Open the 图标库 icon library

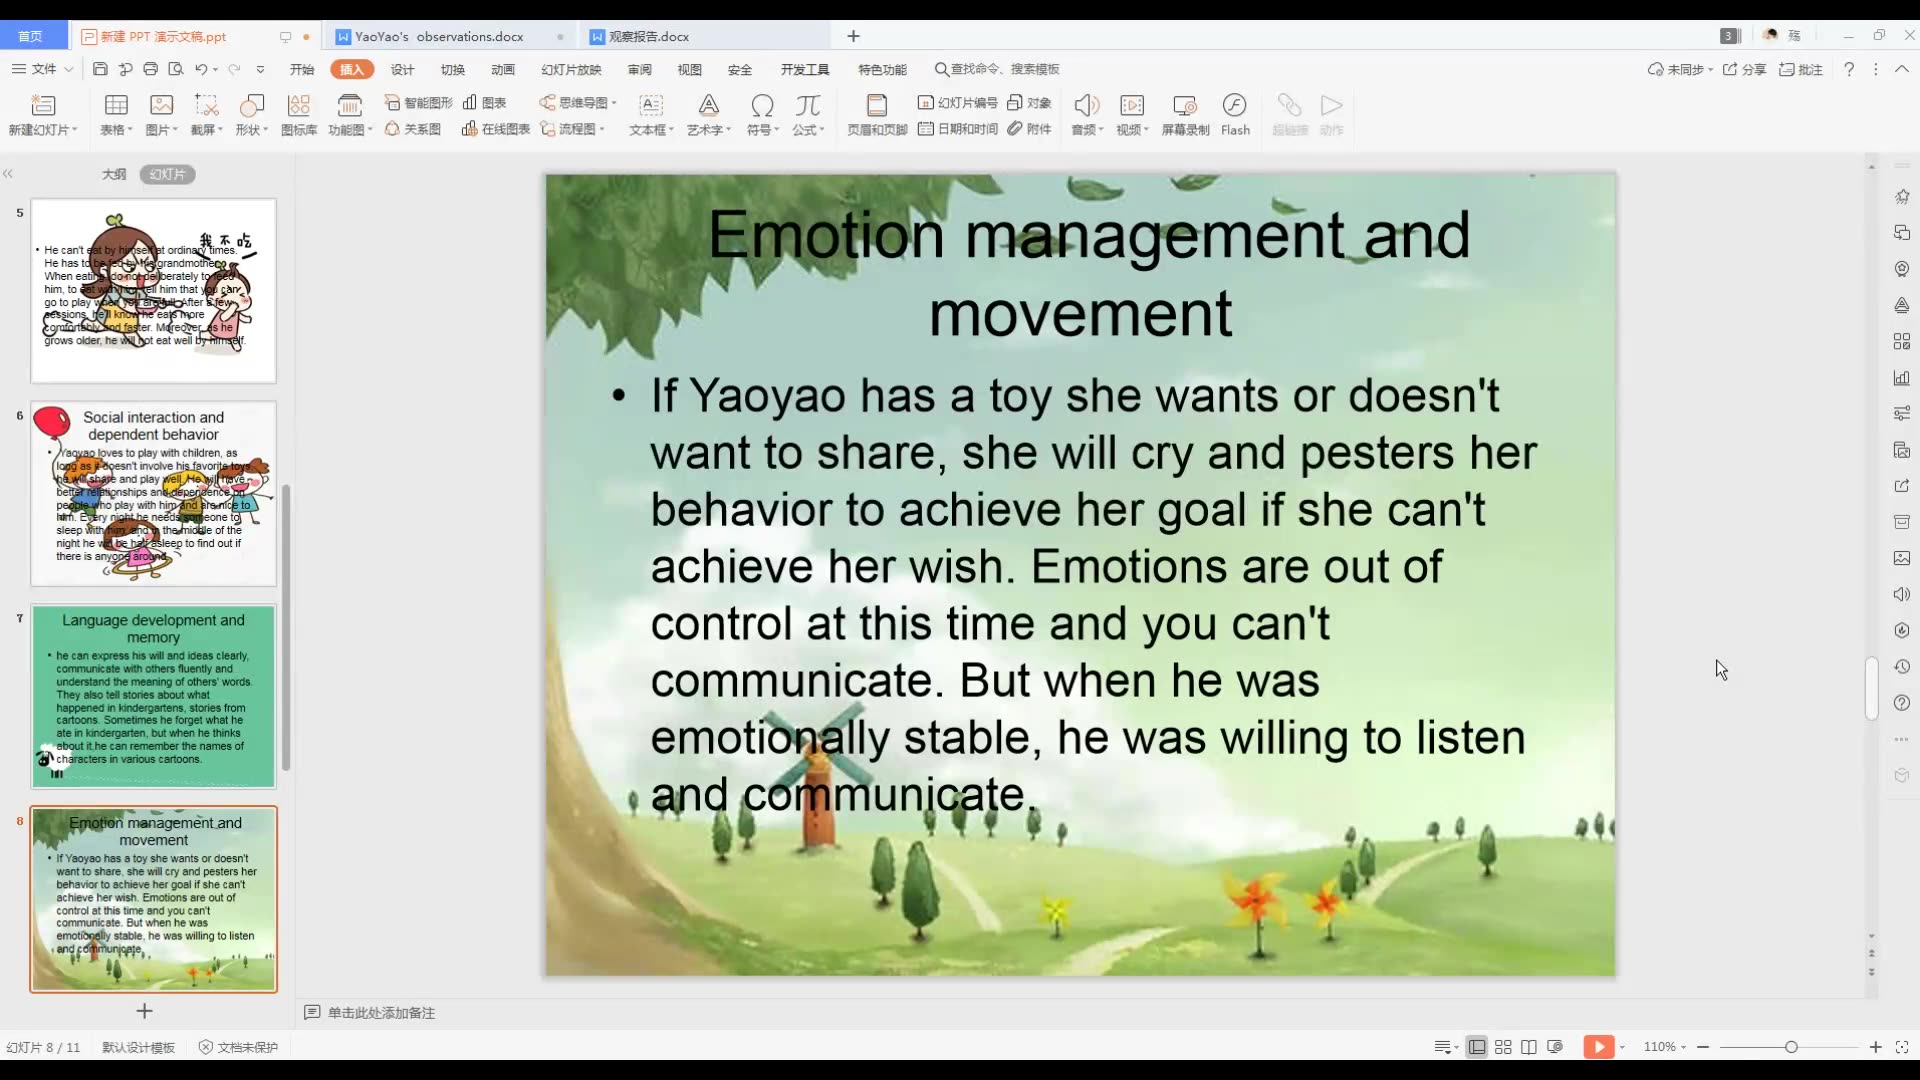coord(298,114)
